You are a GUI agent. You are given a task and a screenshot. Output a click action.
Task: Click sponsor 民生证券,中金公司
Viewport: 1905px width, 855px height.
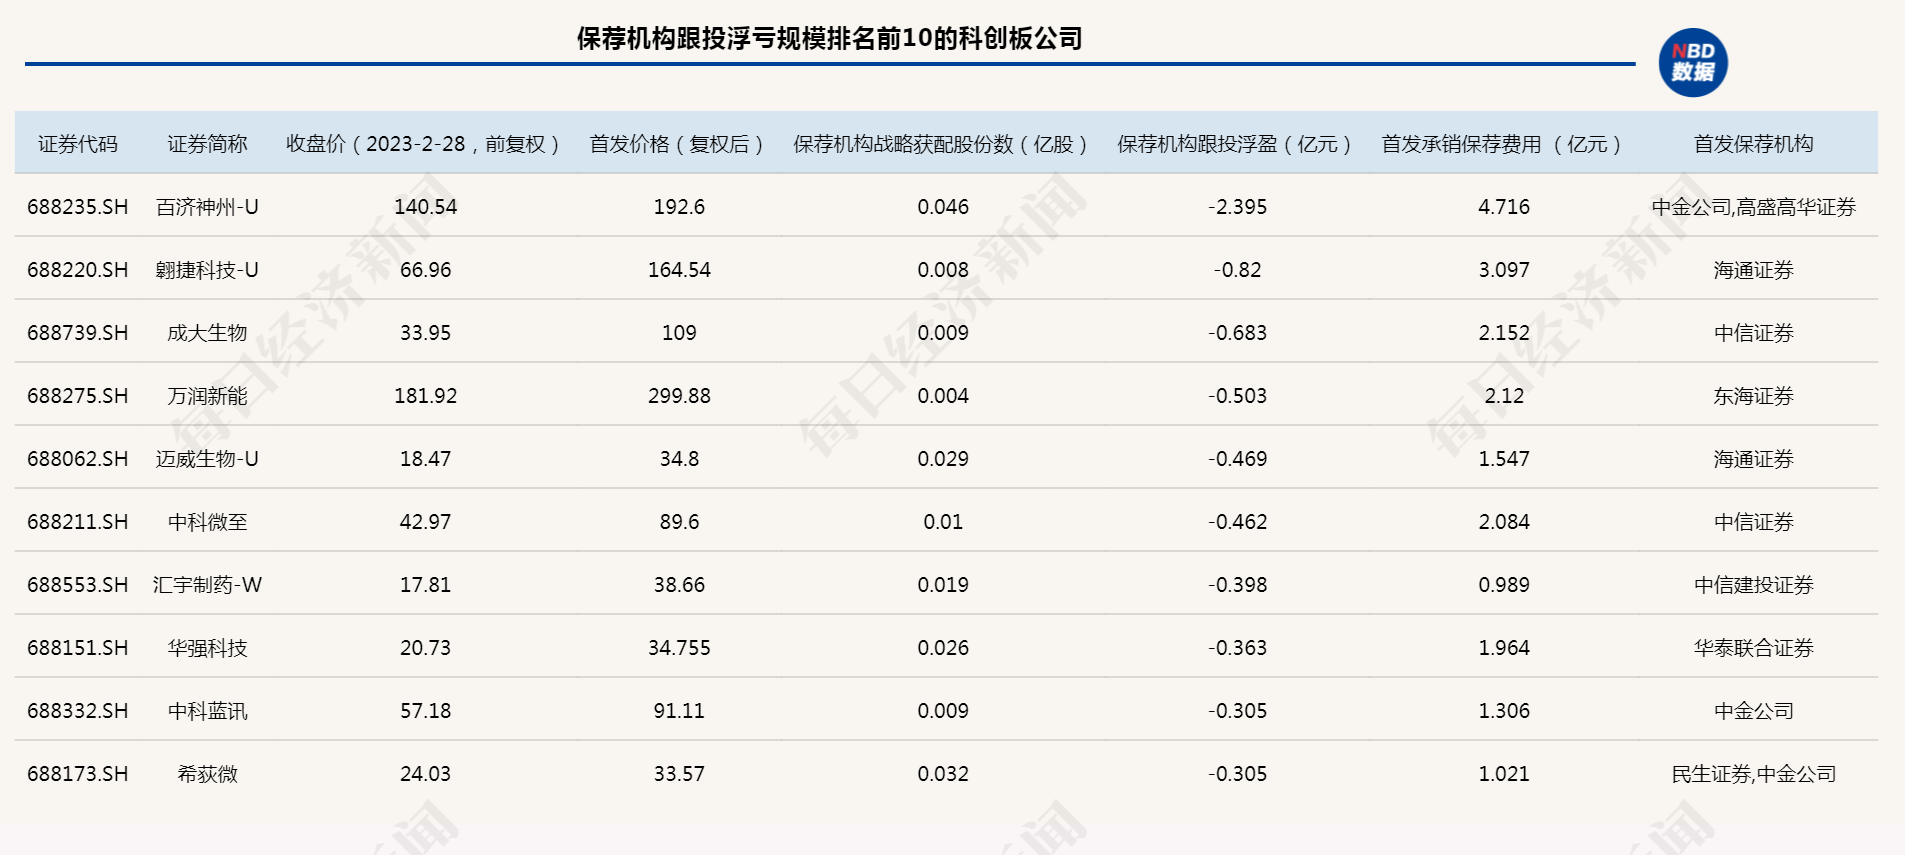tap(1753, 774)
